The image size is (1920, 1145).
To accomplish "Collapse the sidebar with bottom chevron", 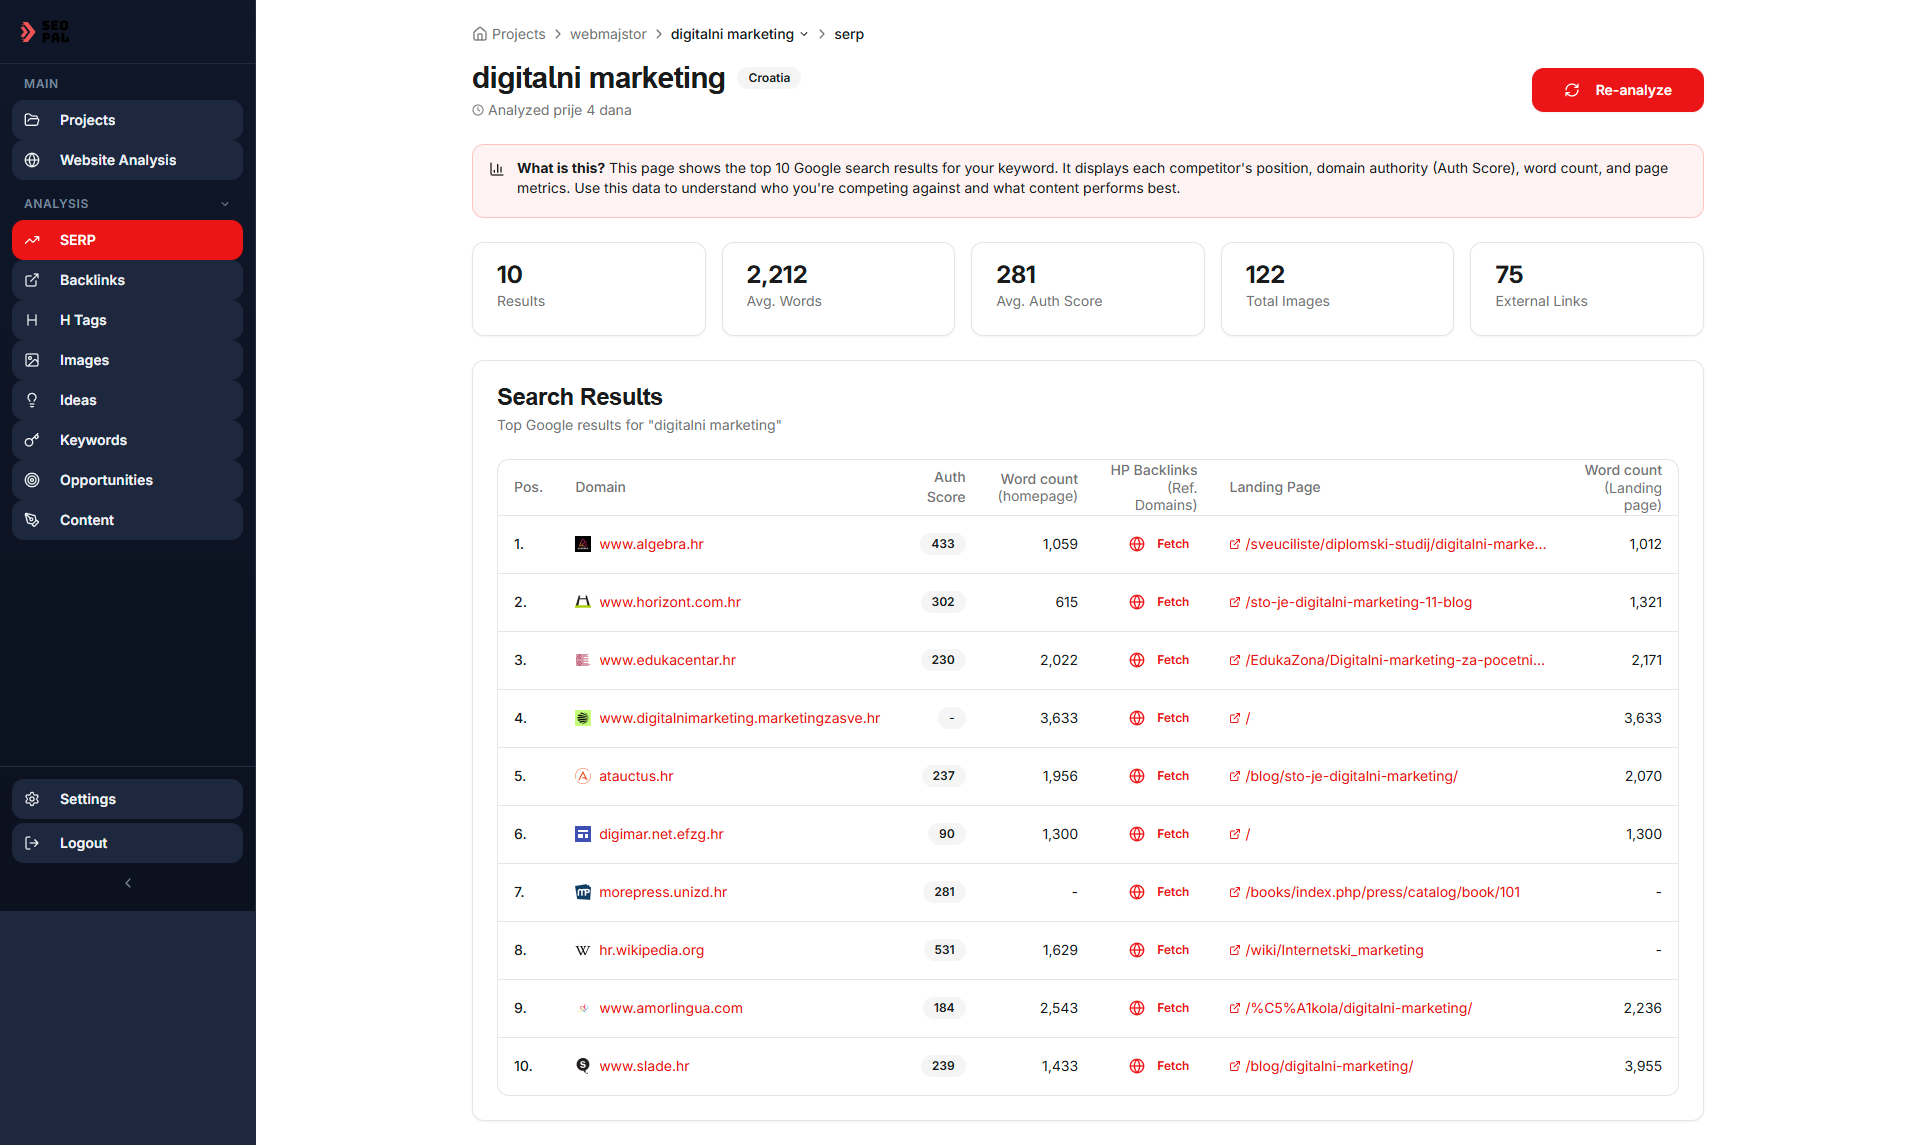I will coord(128,883).
